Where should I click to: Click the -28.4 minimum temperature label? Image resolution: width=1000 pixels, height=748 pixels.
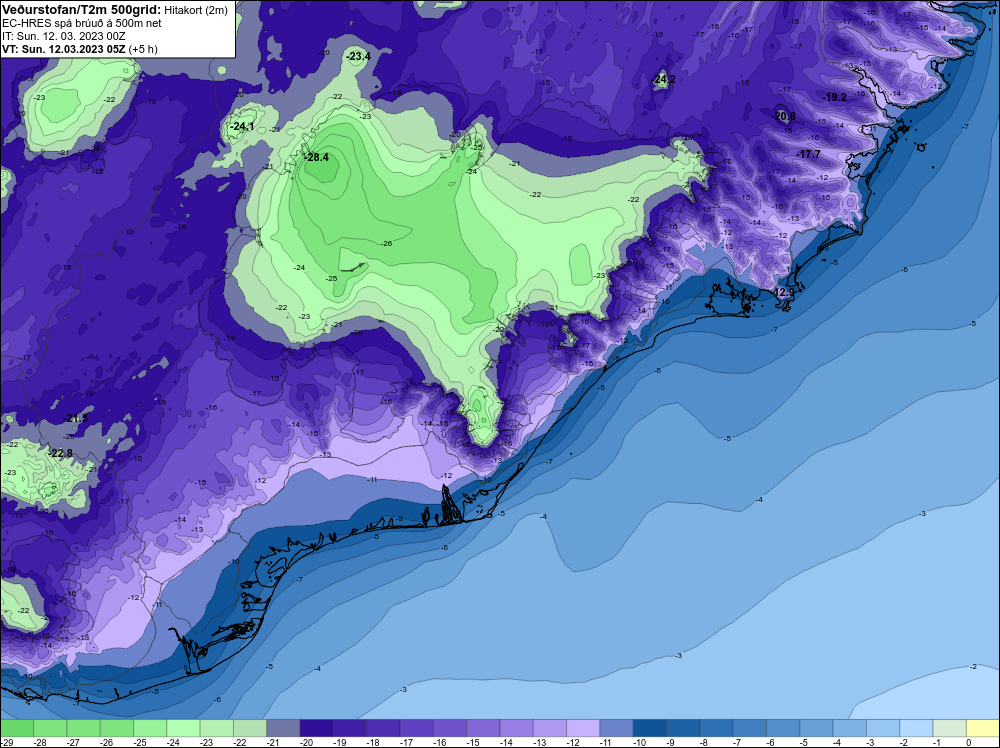tap(316, 157)
